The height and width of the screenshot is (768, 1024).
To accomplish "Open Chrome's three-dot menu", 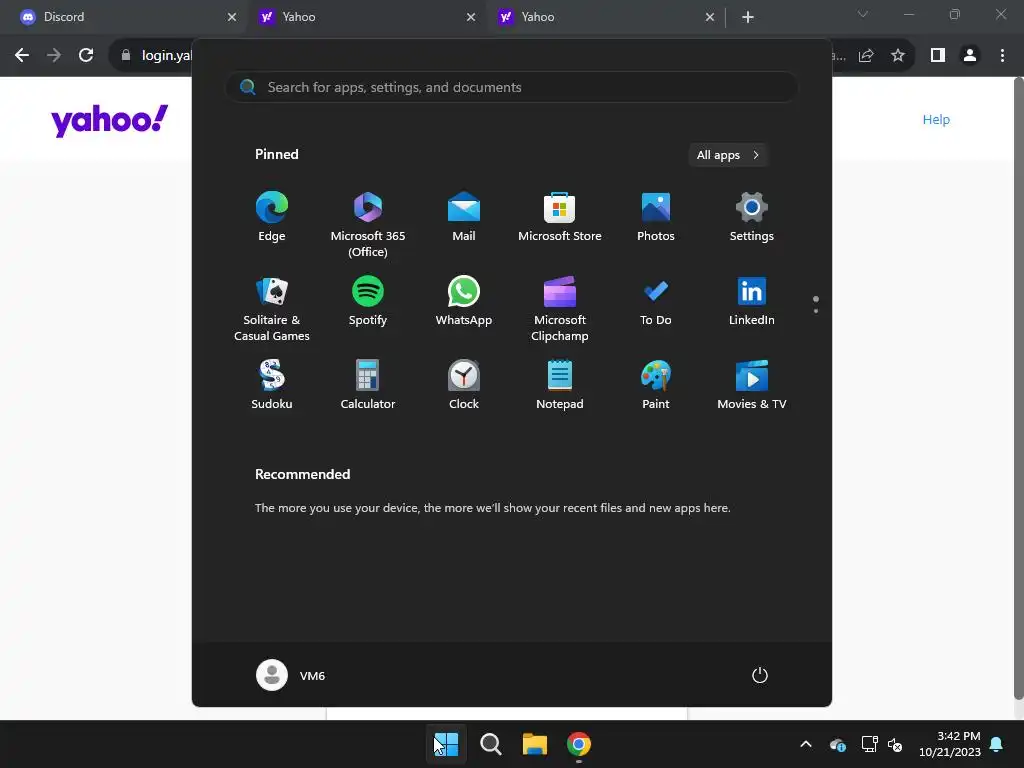I will (x=1002, y=56).
